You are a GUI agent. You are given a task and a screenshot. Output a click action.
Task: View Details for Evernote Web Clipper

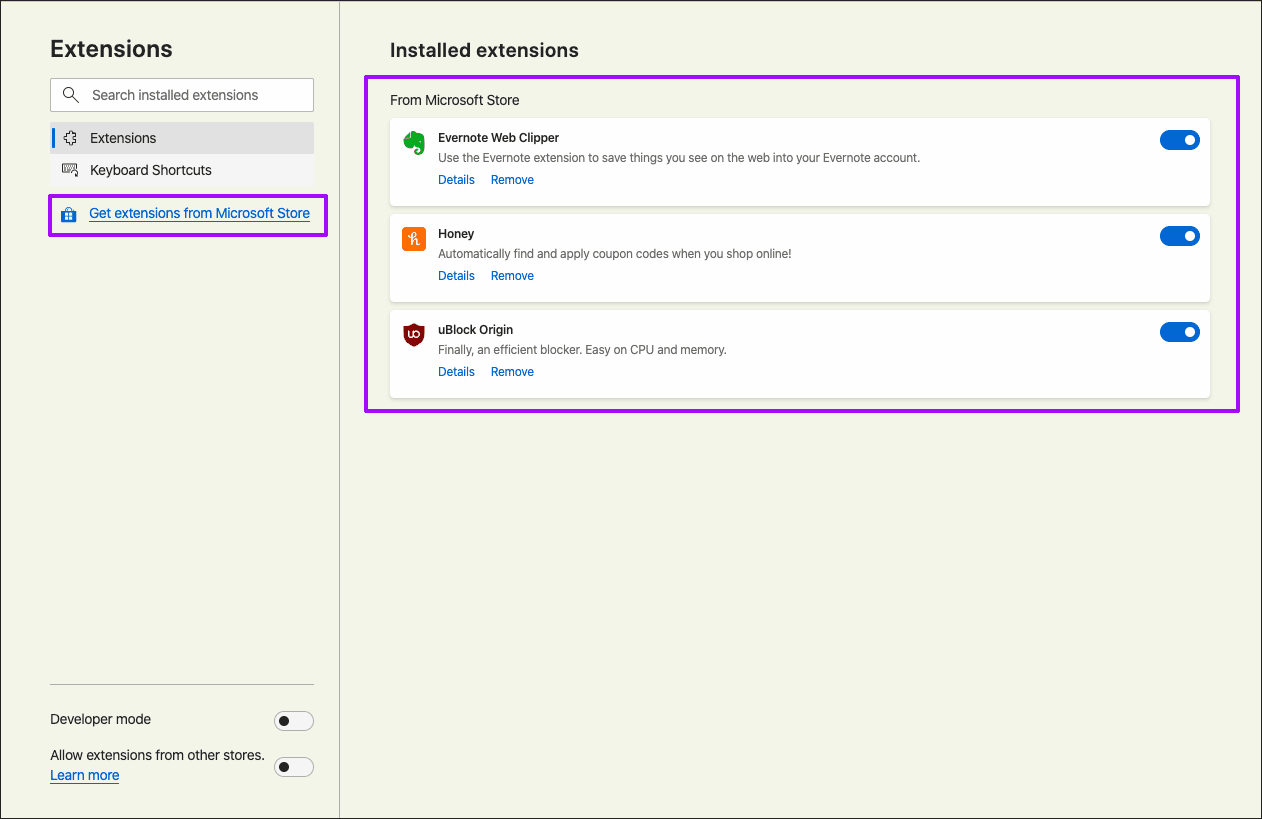tap(456, 180)
